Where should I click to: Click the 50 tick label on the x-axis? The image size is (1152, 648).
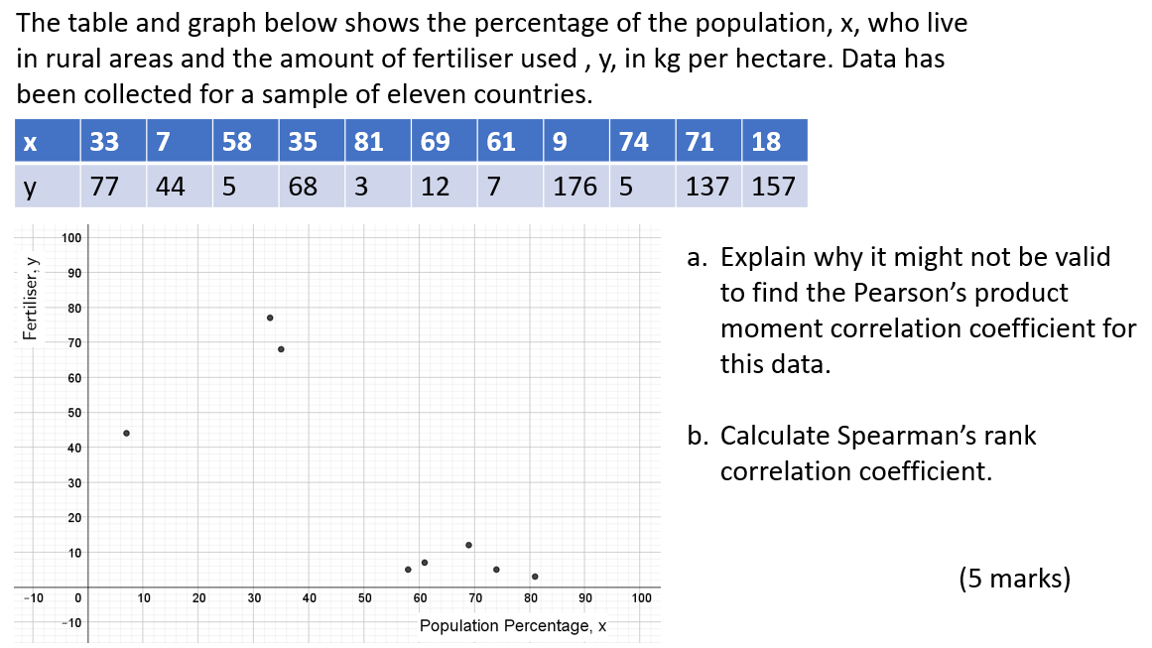tap(365, 598)
